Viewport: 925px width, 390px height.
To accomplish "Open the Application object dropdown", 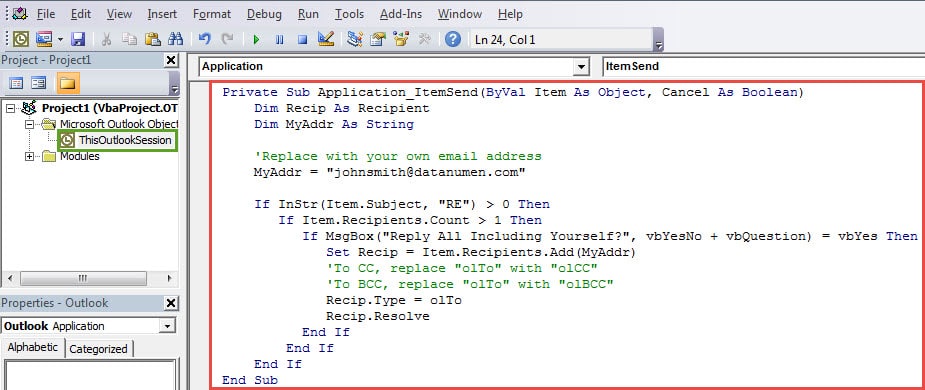I will (x=582, y=67).
